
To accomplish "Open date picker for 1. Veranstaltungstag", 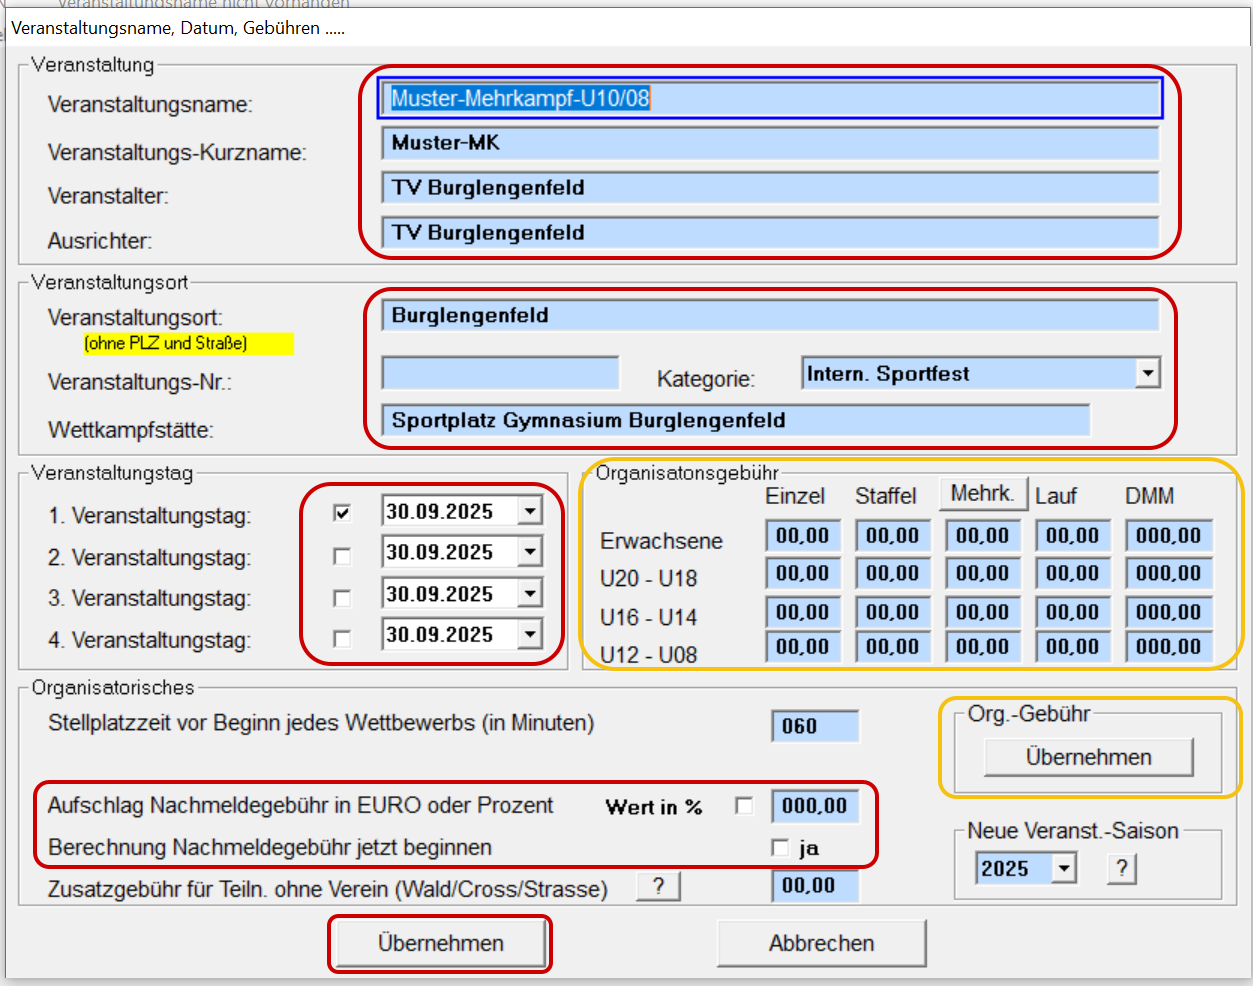I will coord(529,512).
